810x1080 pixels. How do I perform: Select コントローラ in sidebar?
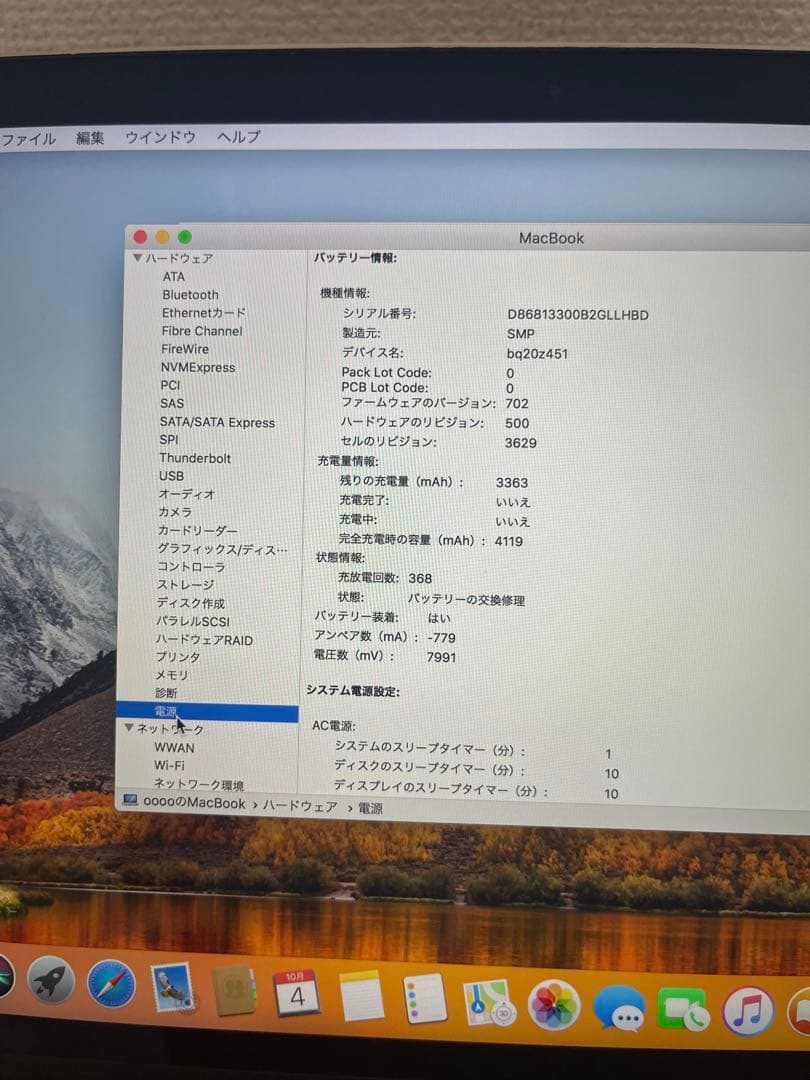(191, 567)
